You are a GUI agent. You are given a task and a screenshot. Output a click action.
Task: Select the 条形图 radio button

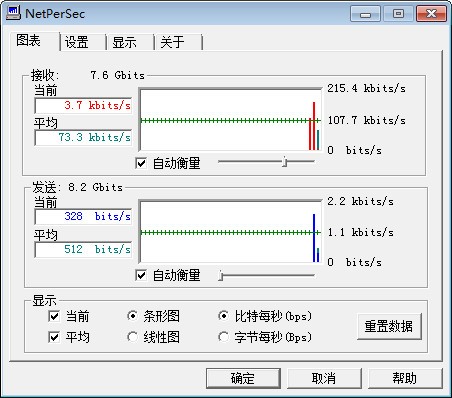point(132,316)
